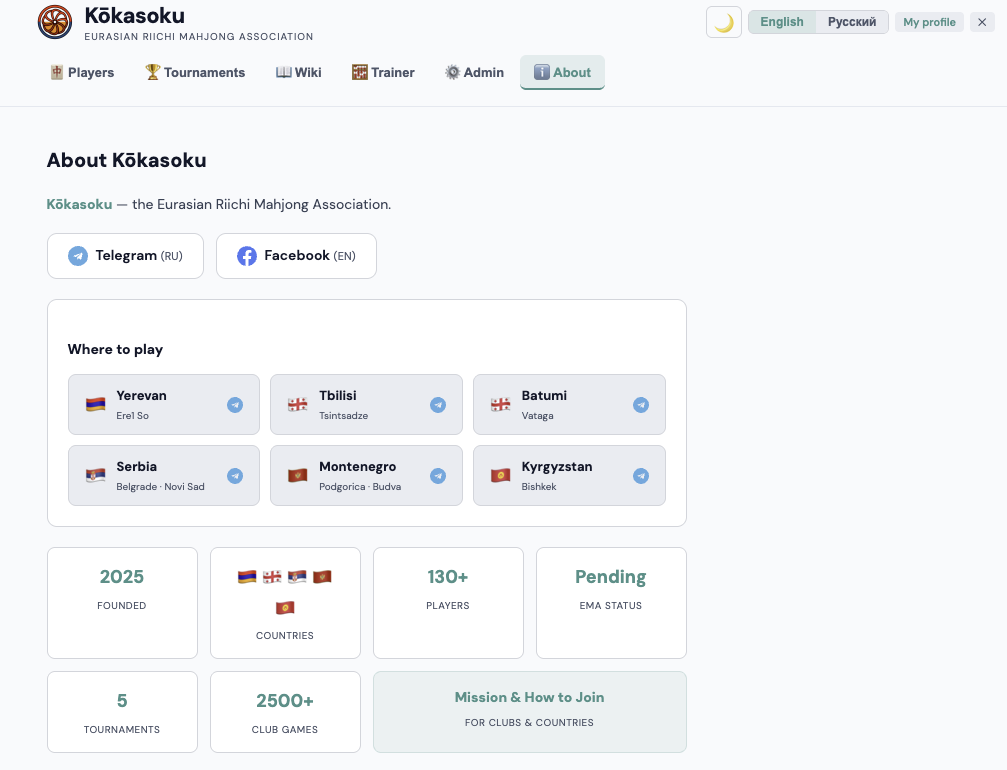Switch language to English
Viewport: 1007px width, 770px height.
782,22
